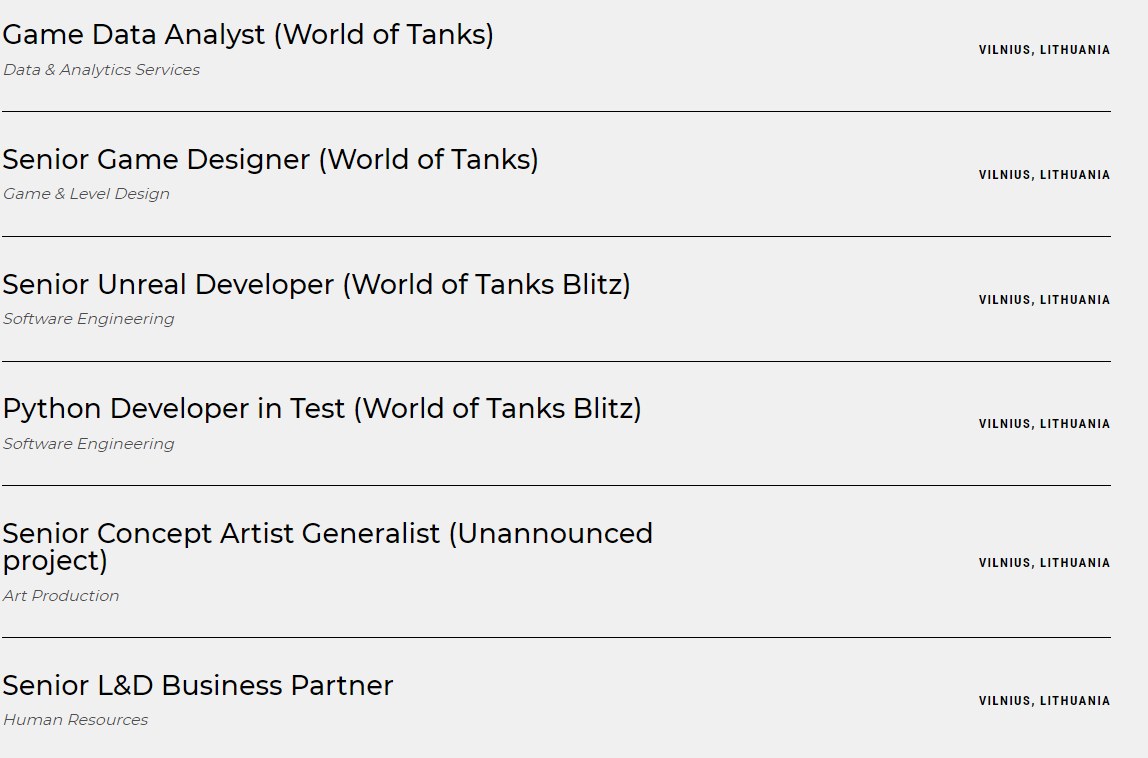Click the word 'project)' in Concept Artist title
Screen dimensions: 1148x758
[55, 562]
